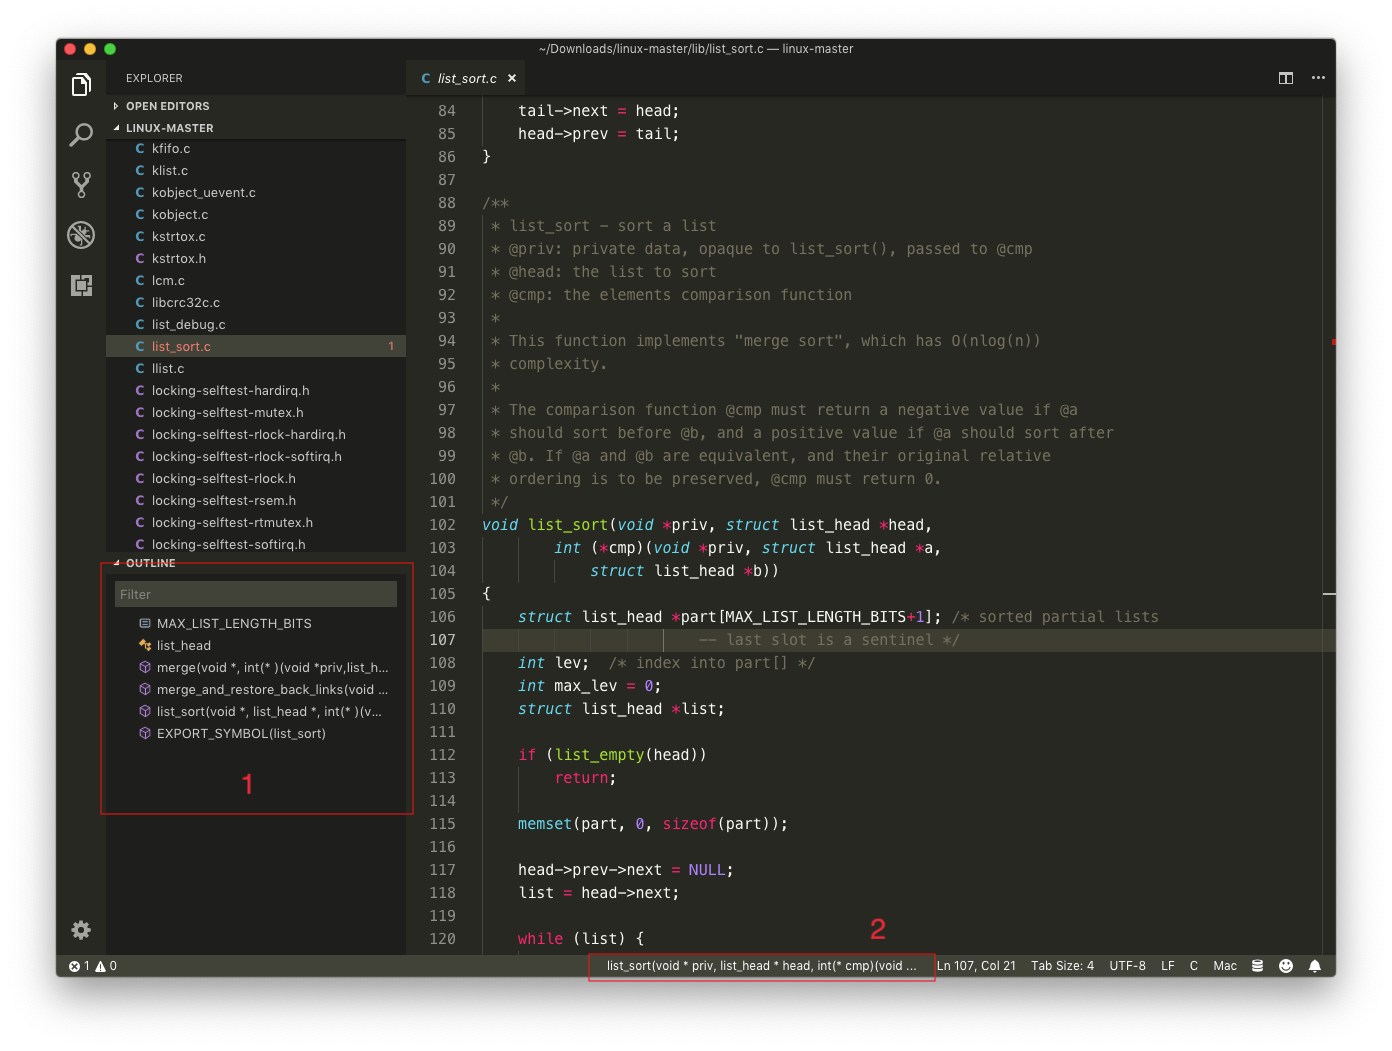Jump to MAX_LIST_LENGTH_BITS in outline
This screenshot has width=1392, height=1051.
(x=256, y=624)
